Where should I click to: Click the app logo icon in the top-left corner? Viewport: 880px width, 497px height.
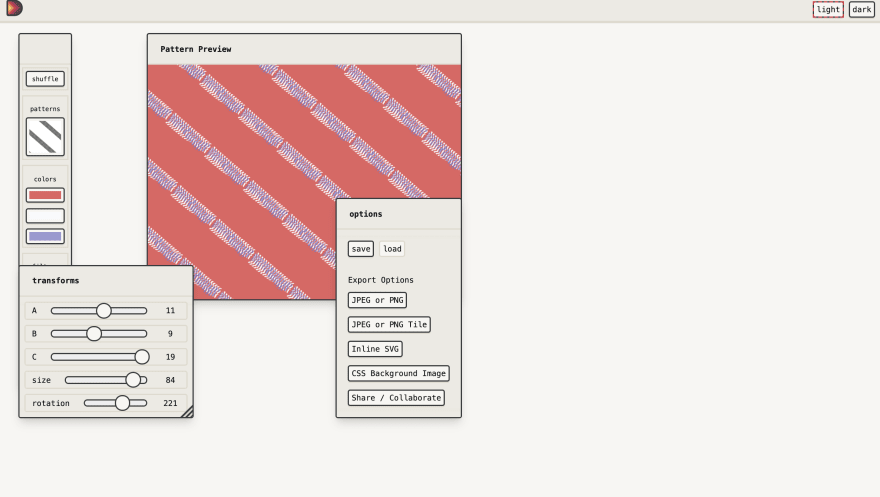(x=14, y=8)
